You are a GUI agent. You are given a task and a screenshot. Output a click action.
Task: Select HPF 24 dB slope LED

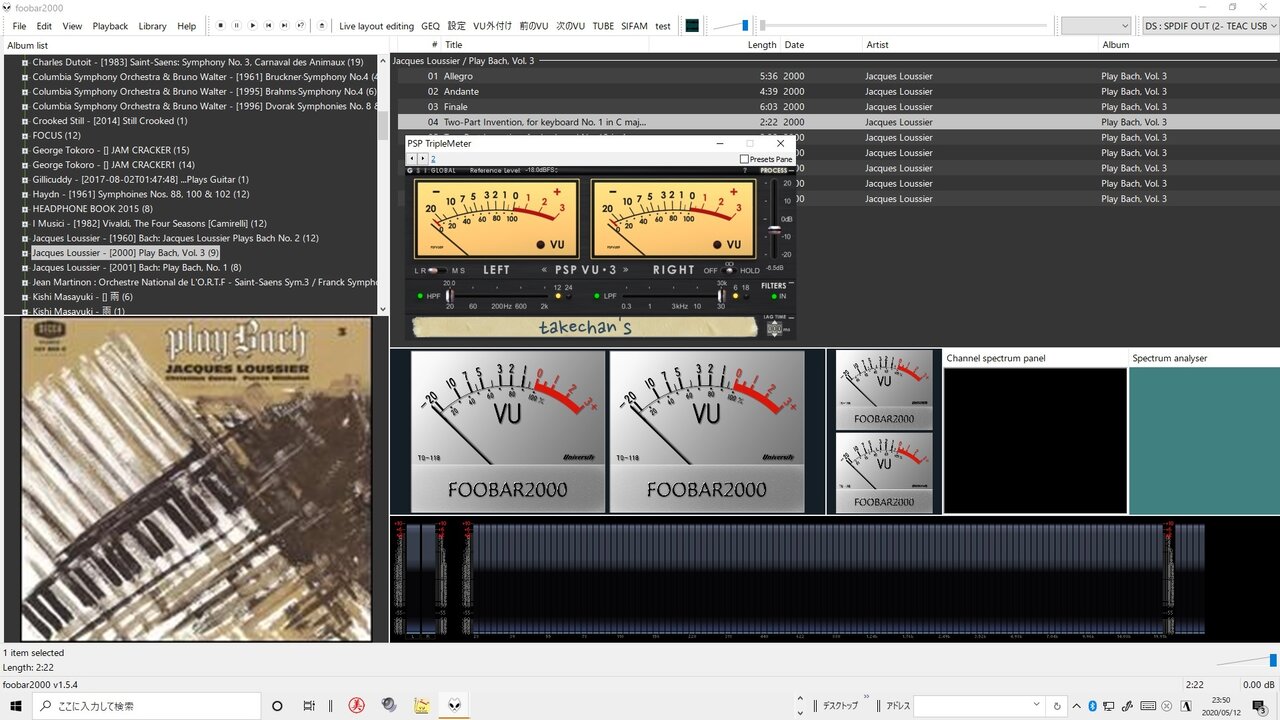(x=569, y=296)
